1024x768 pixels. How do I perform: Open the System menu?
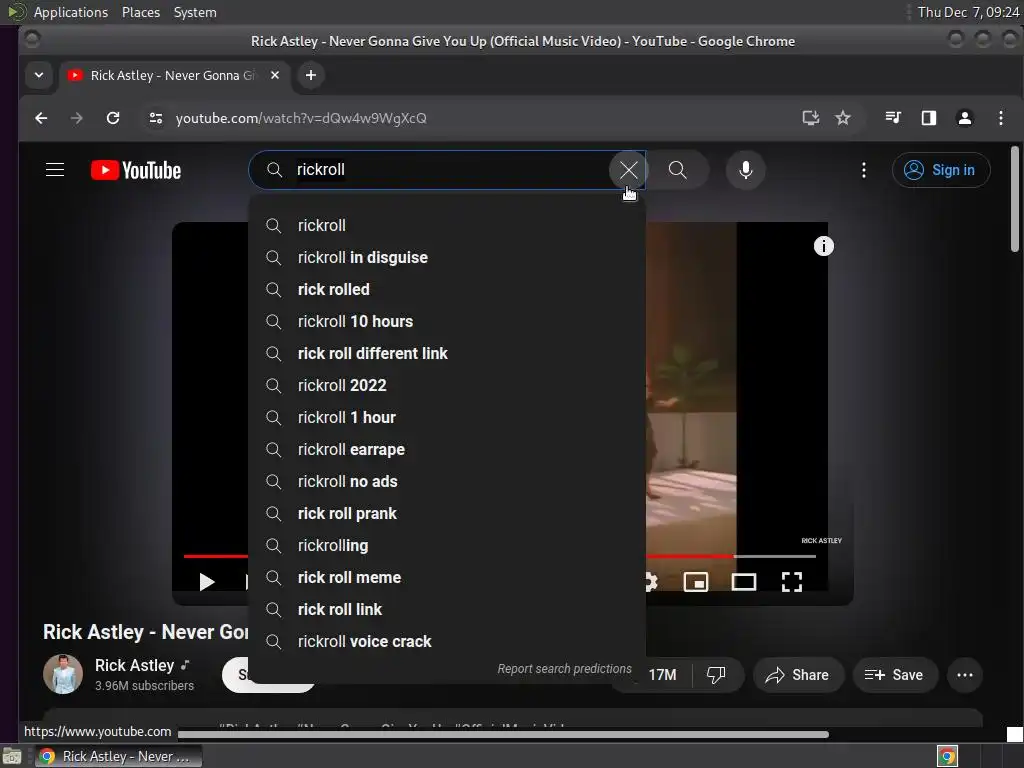coord(195,12)
